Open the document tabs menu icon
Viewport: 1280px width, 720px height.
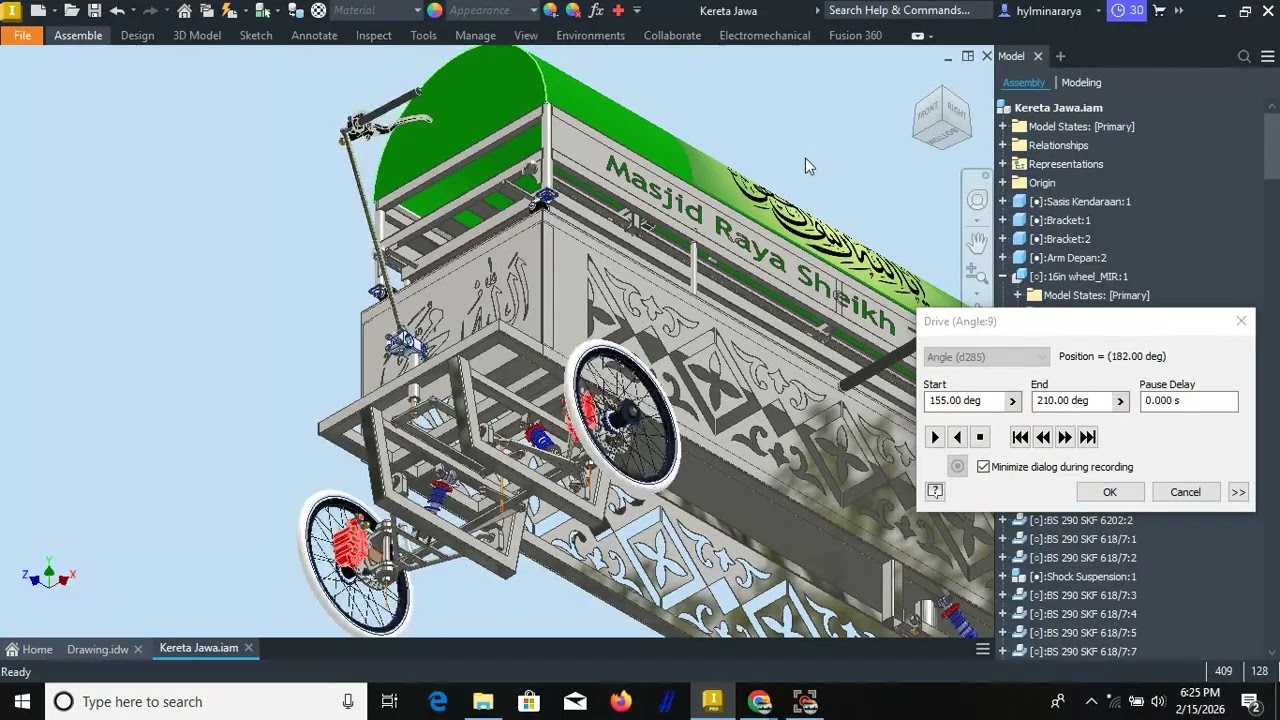pyautogui.click(x=982, y=649)
